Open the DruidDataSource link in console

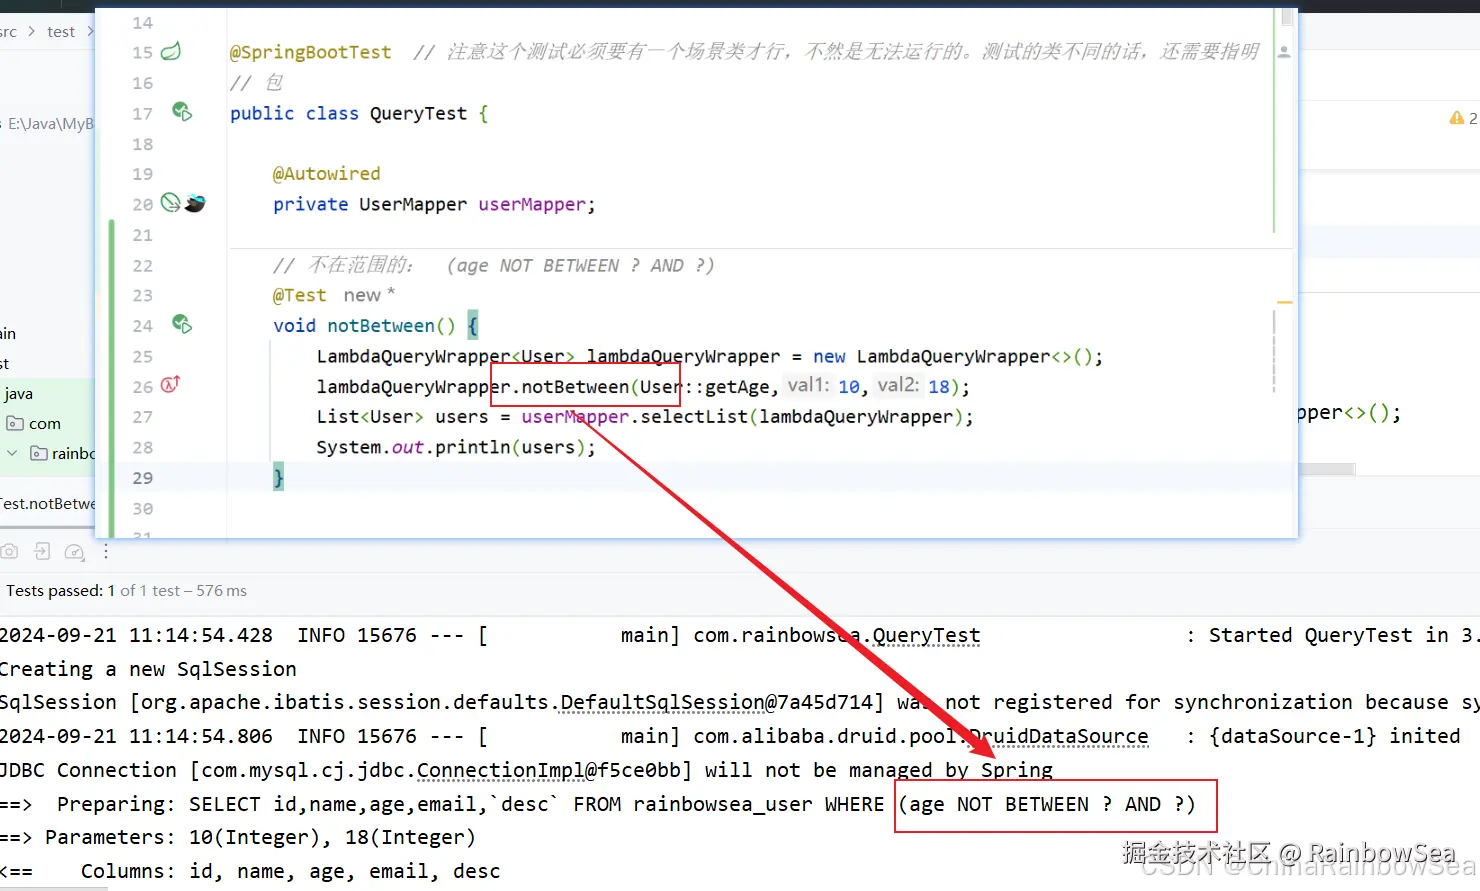tap(1059, 736)
